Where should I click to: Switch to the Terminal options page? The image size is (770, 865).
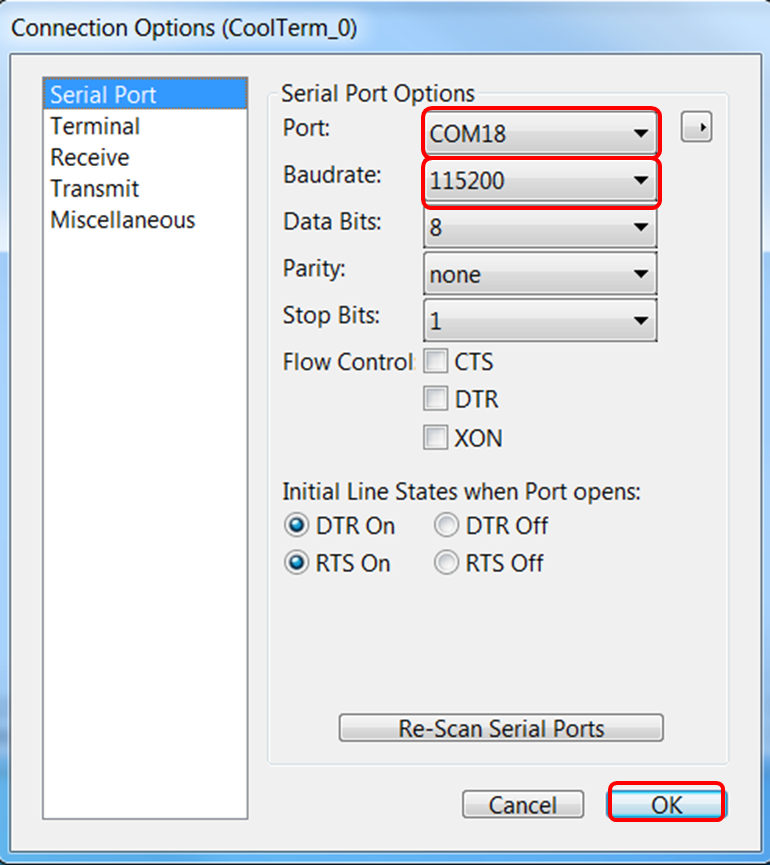(x=95, y=126)
